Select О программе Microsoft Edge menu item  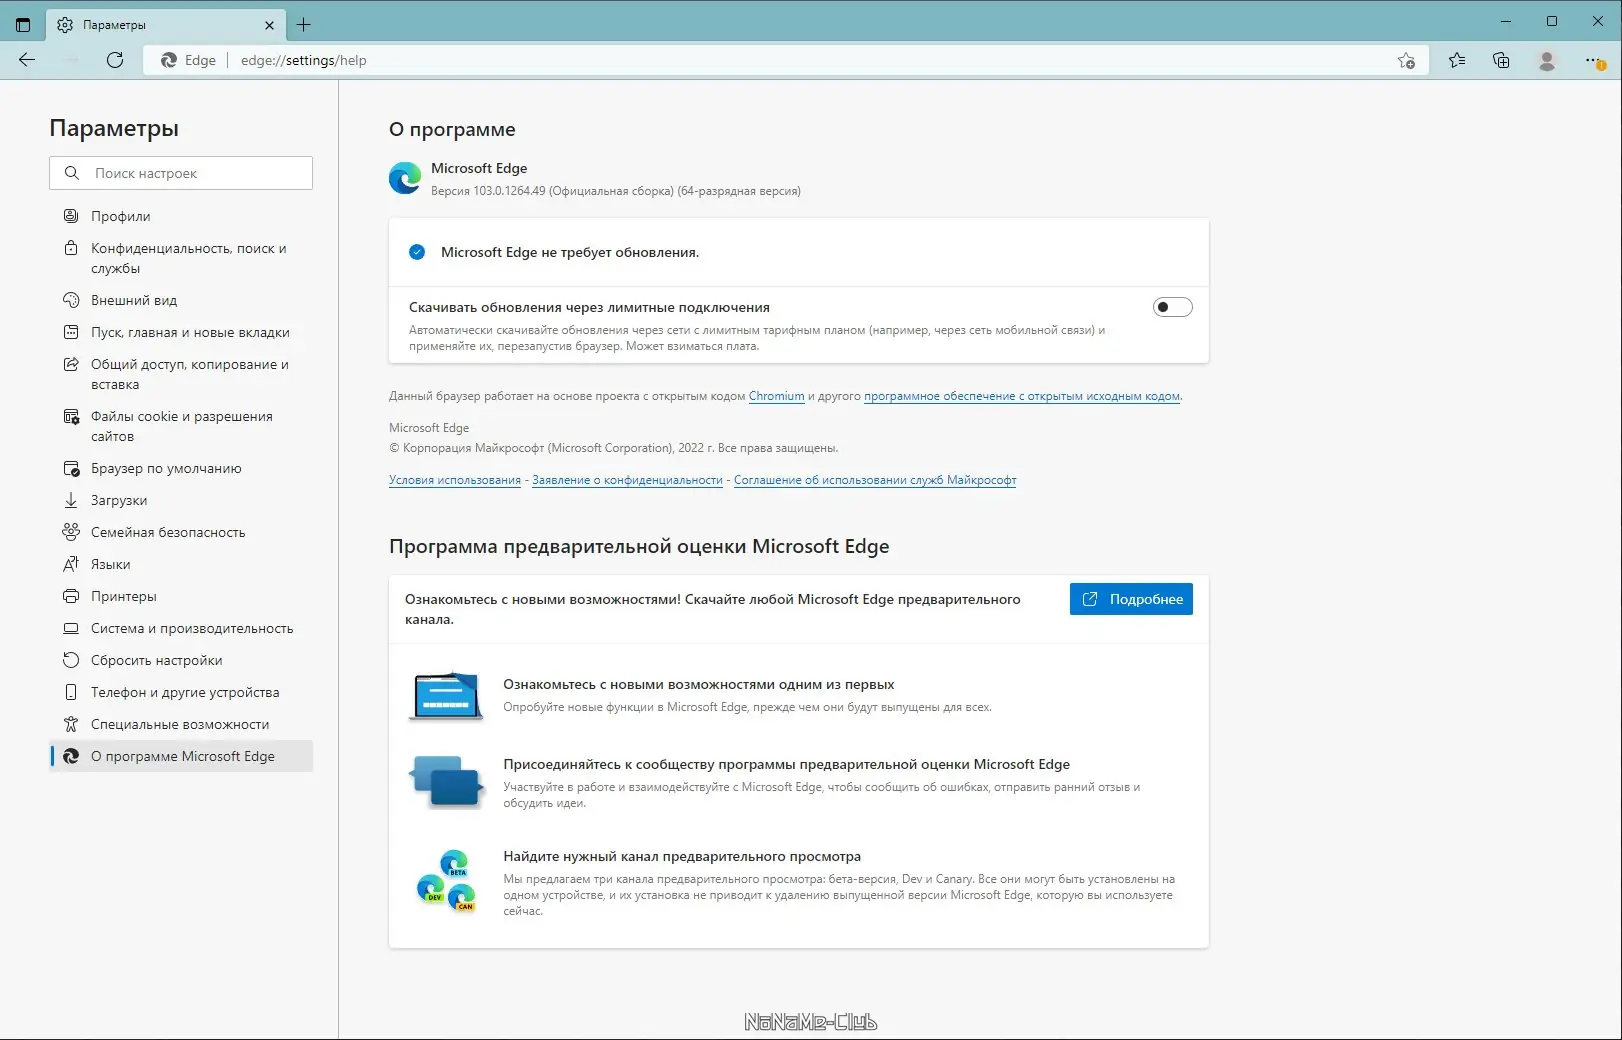[181, 756]
